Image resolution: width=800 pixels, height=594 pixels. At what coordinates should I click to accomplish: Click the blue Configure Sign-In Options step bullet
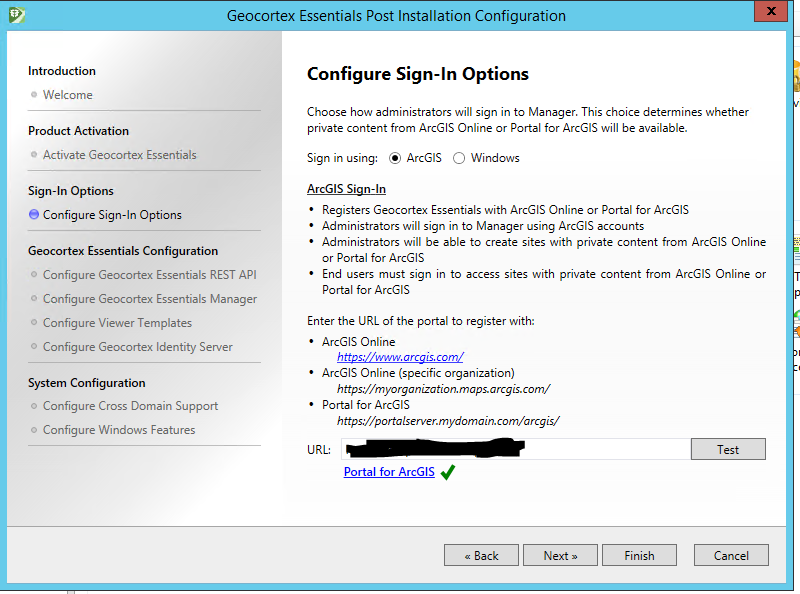(x=34, y=214)
